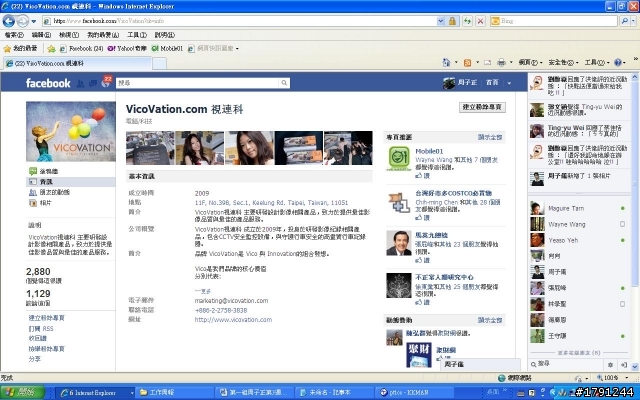The height and width of the screenshot is (400, 640).
Task: Expand the address bar history dropdown
Action: [x=440, y=21]
